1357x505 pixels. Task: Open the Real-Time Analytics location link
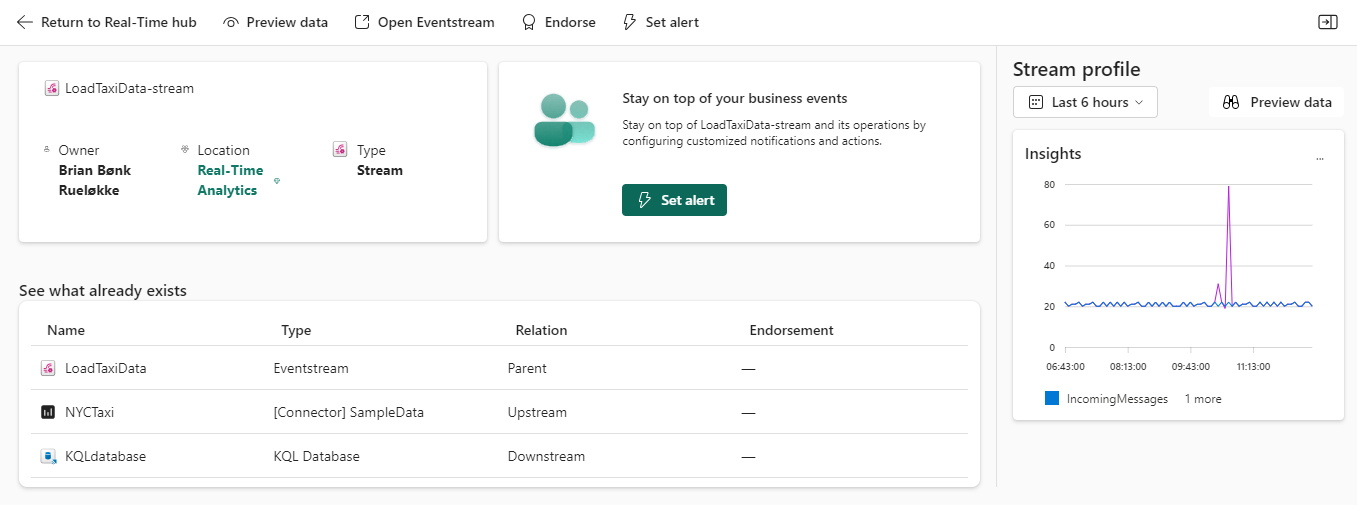(230, 180)
